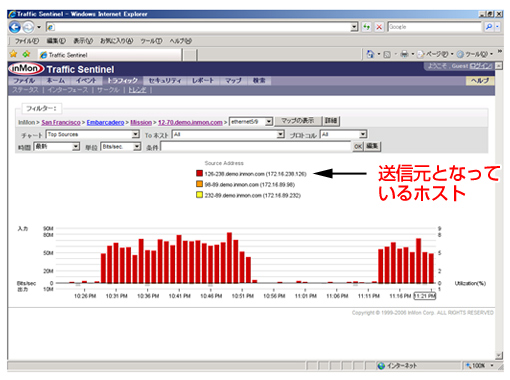510x380 pixels.
Task: Open the San Francisco breadcrumb link
Action: point(61,122)
